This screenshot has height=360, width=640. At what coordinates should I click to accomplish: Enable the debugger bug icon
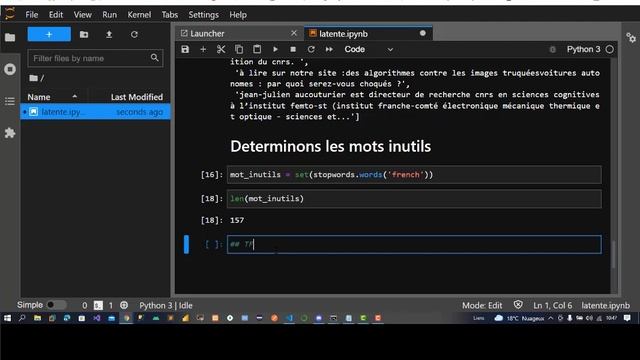point(553,49)
